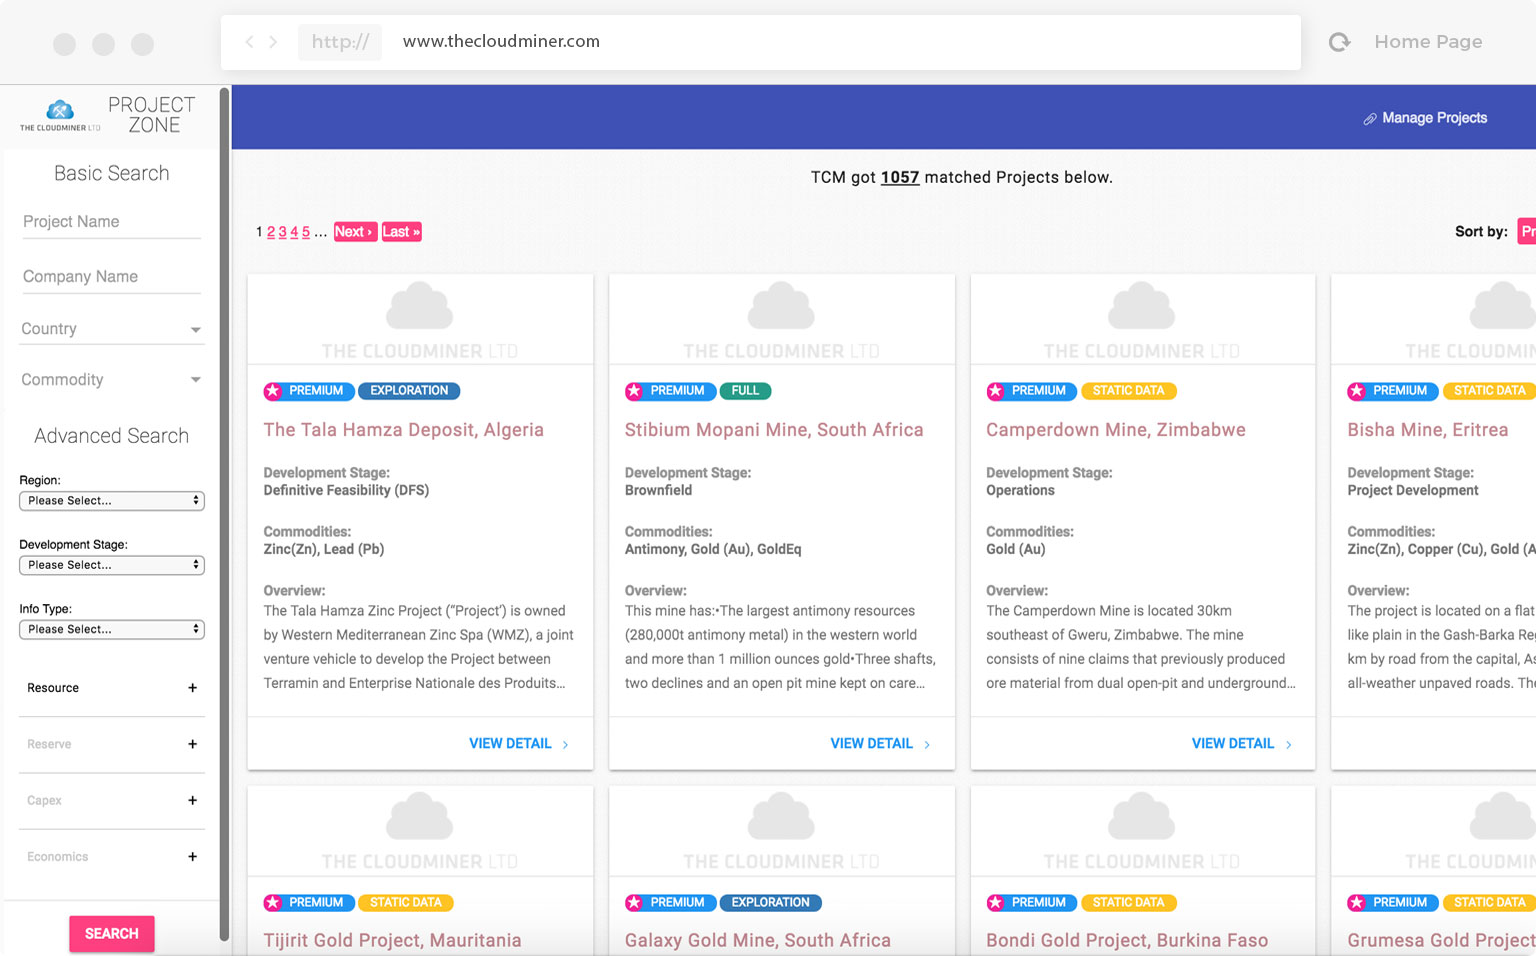Click cloud thumbnail on Stibium Mopani card
The height and width of the screenshot is (956, 1536).
click(x=781, y=306)
